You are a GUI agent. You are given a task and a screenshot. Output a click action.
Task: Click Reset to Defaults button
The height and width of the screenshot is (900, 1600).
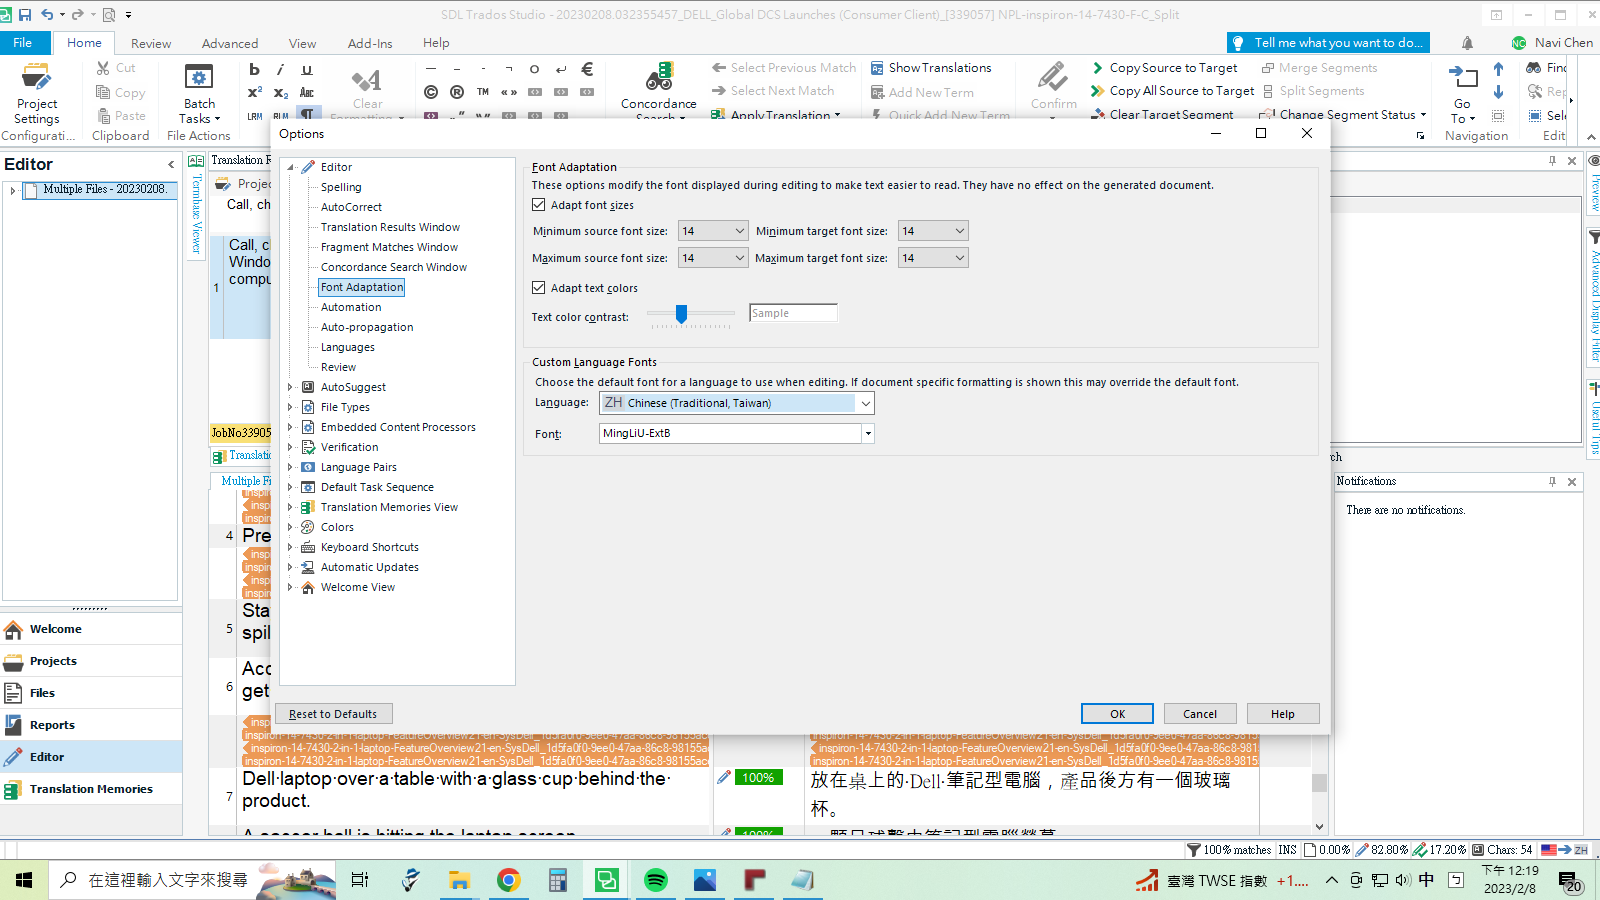pyautogui.click(x=333, y=714)
